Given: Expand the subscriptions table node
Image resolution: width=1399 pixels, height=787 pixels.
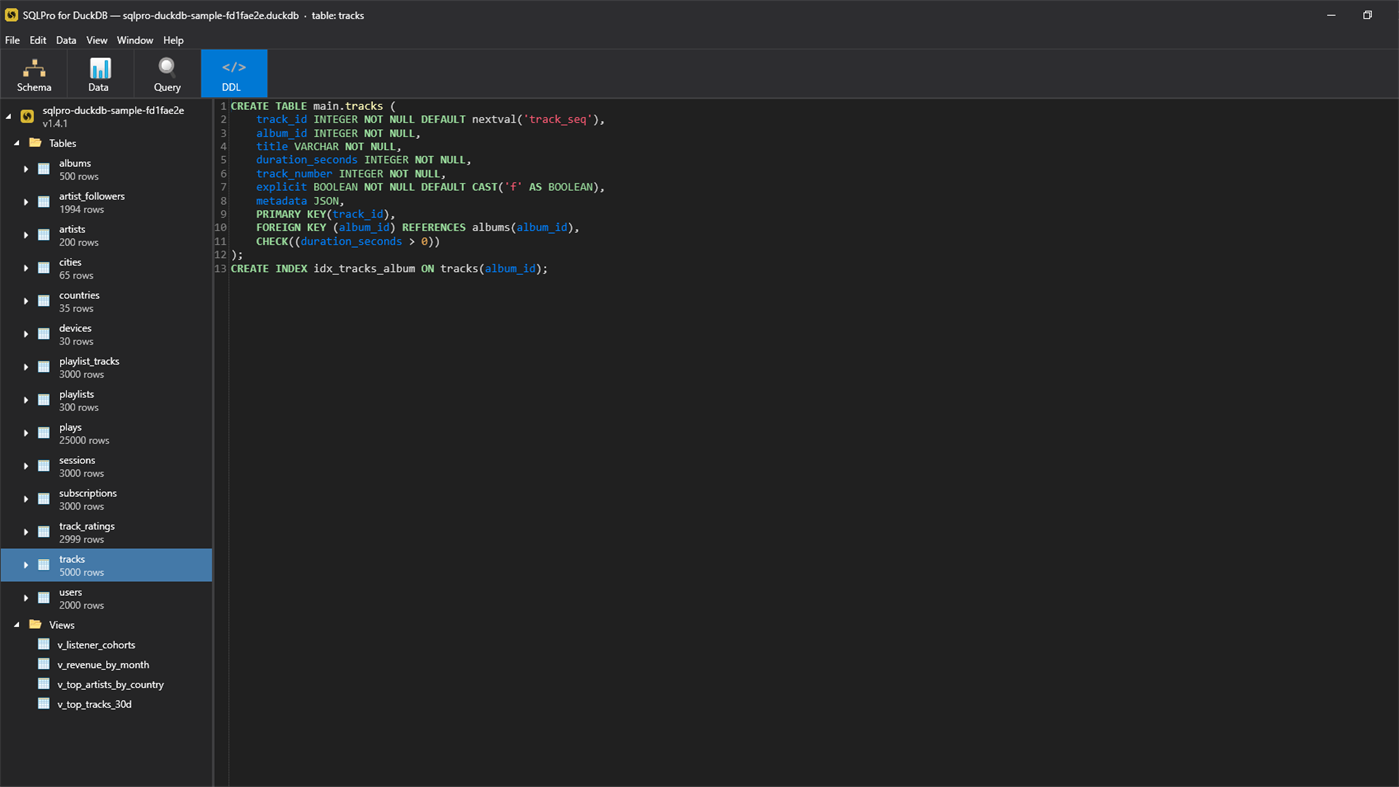Looking at the screenshot, I should pyautogui.click(x=26, y=499).
